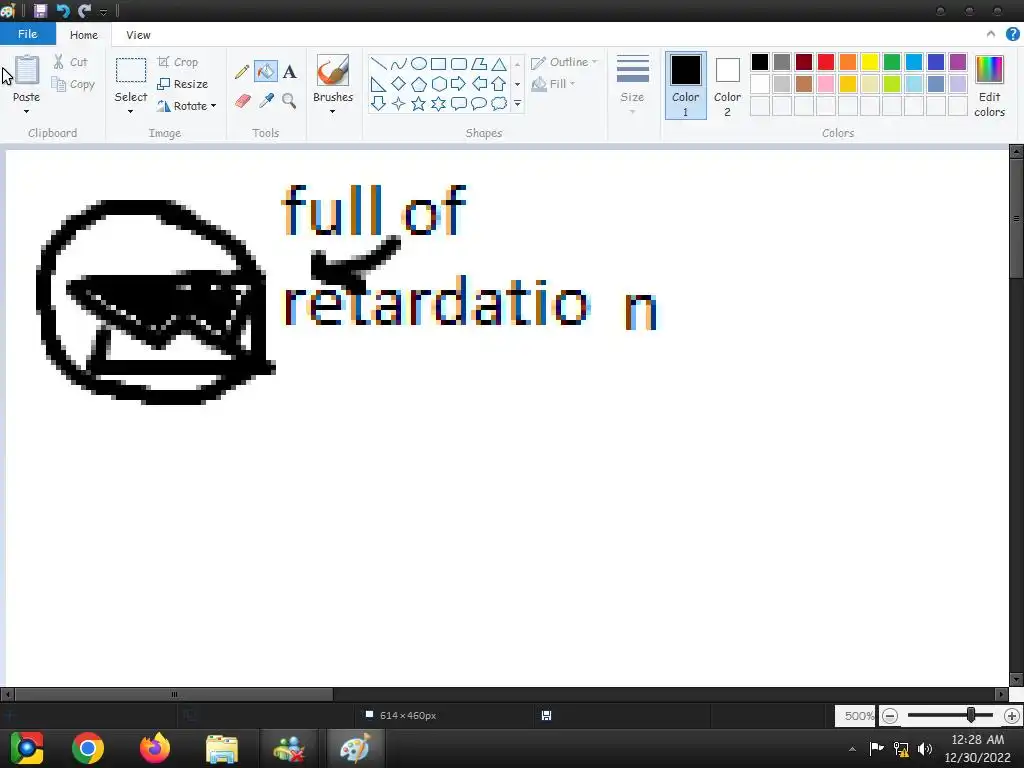
Task: Click the Resize button
Action: [183, 84]
